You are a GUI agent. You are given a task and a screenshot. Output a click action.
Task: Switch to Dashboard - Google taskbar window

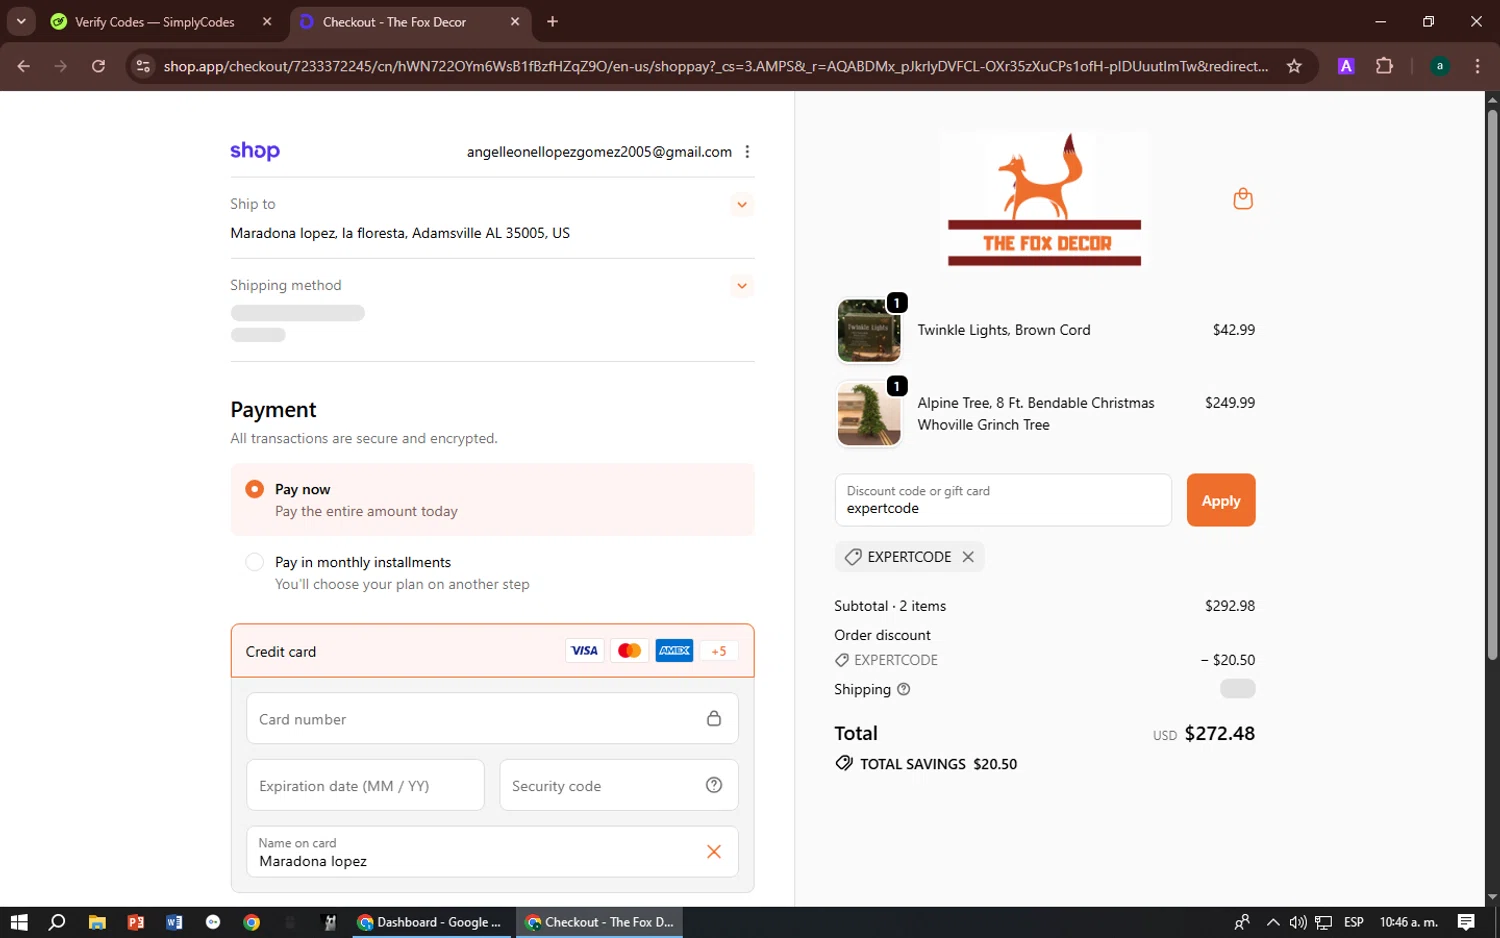tap(430, 922)
